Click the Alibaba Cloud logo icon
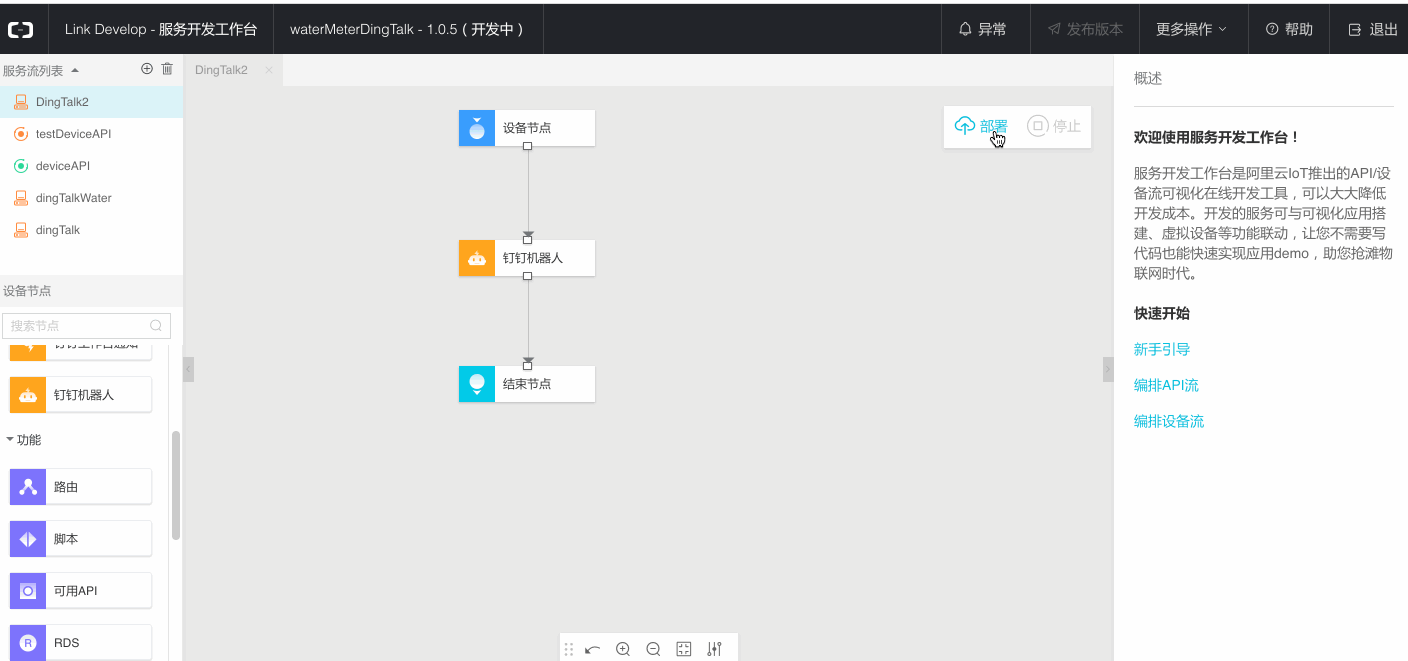Screen dimensions: 1408x661 [x=21, y=30]
